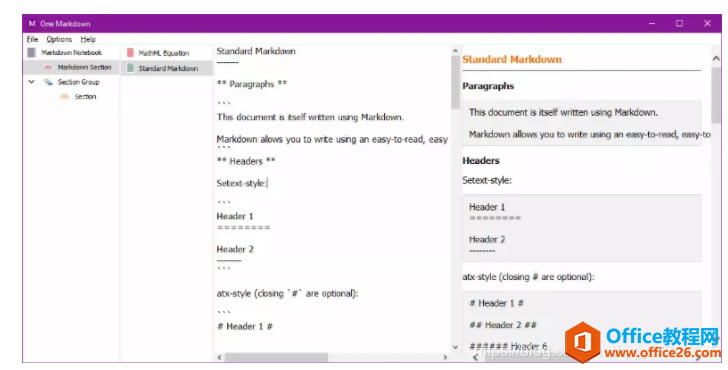
Task: Click editor horizontal scrollbar thumb
Action: click(276, 357)
